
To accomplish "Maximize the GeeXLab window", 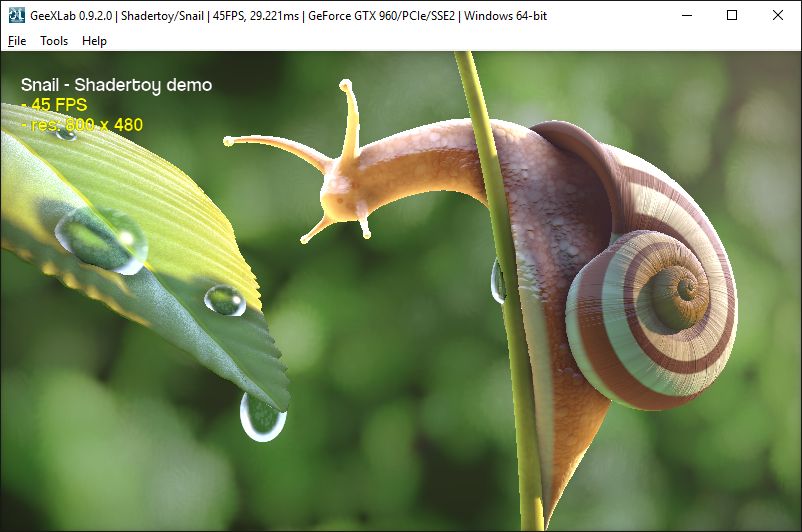I will pyautogui.click(x=732, y=15).
